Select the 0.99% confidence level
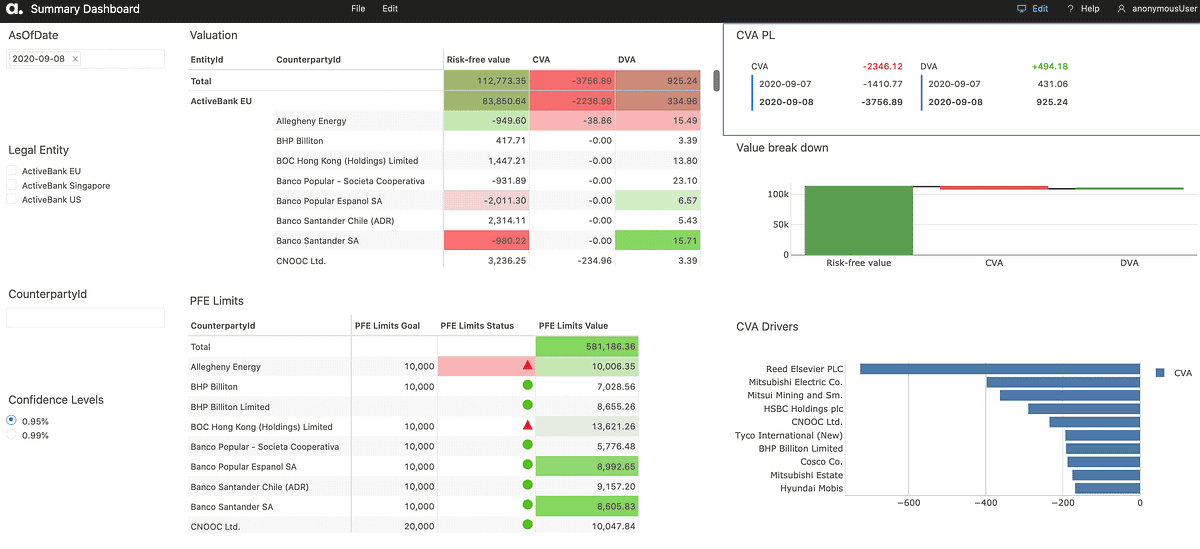 [11, 435]
